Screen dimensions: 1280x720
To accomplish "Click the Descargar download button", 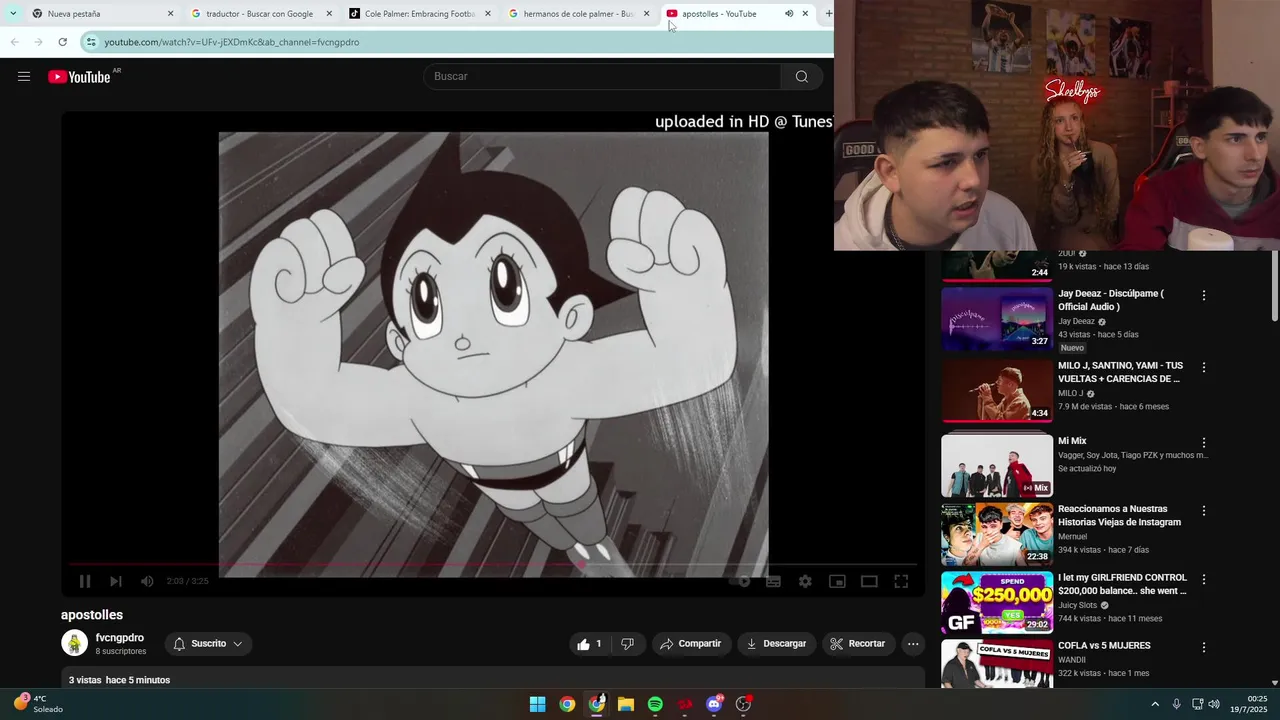I will [x=777, y=644].
